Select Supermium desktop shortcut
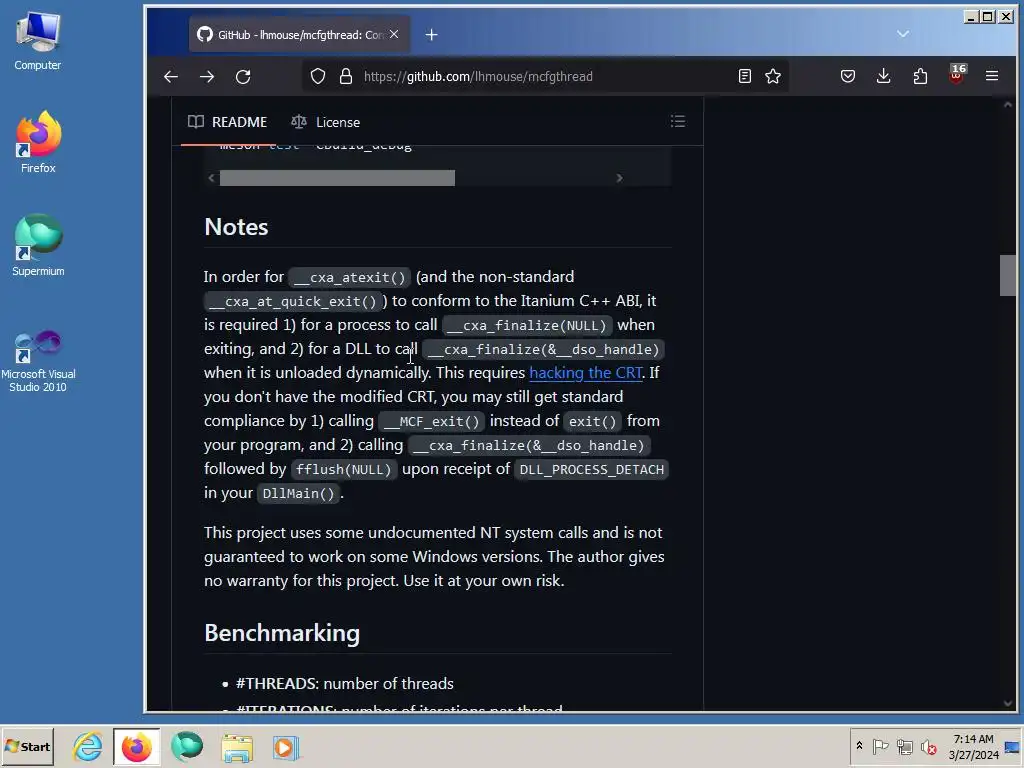The width and height of the screenshot is (1024, 768). tap(38, 246)
